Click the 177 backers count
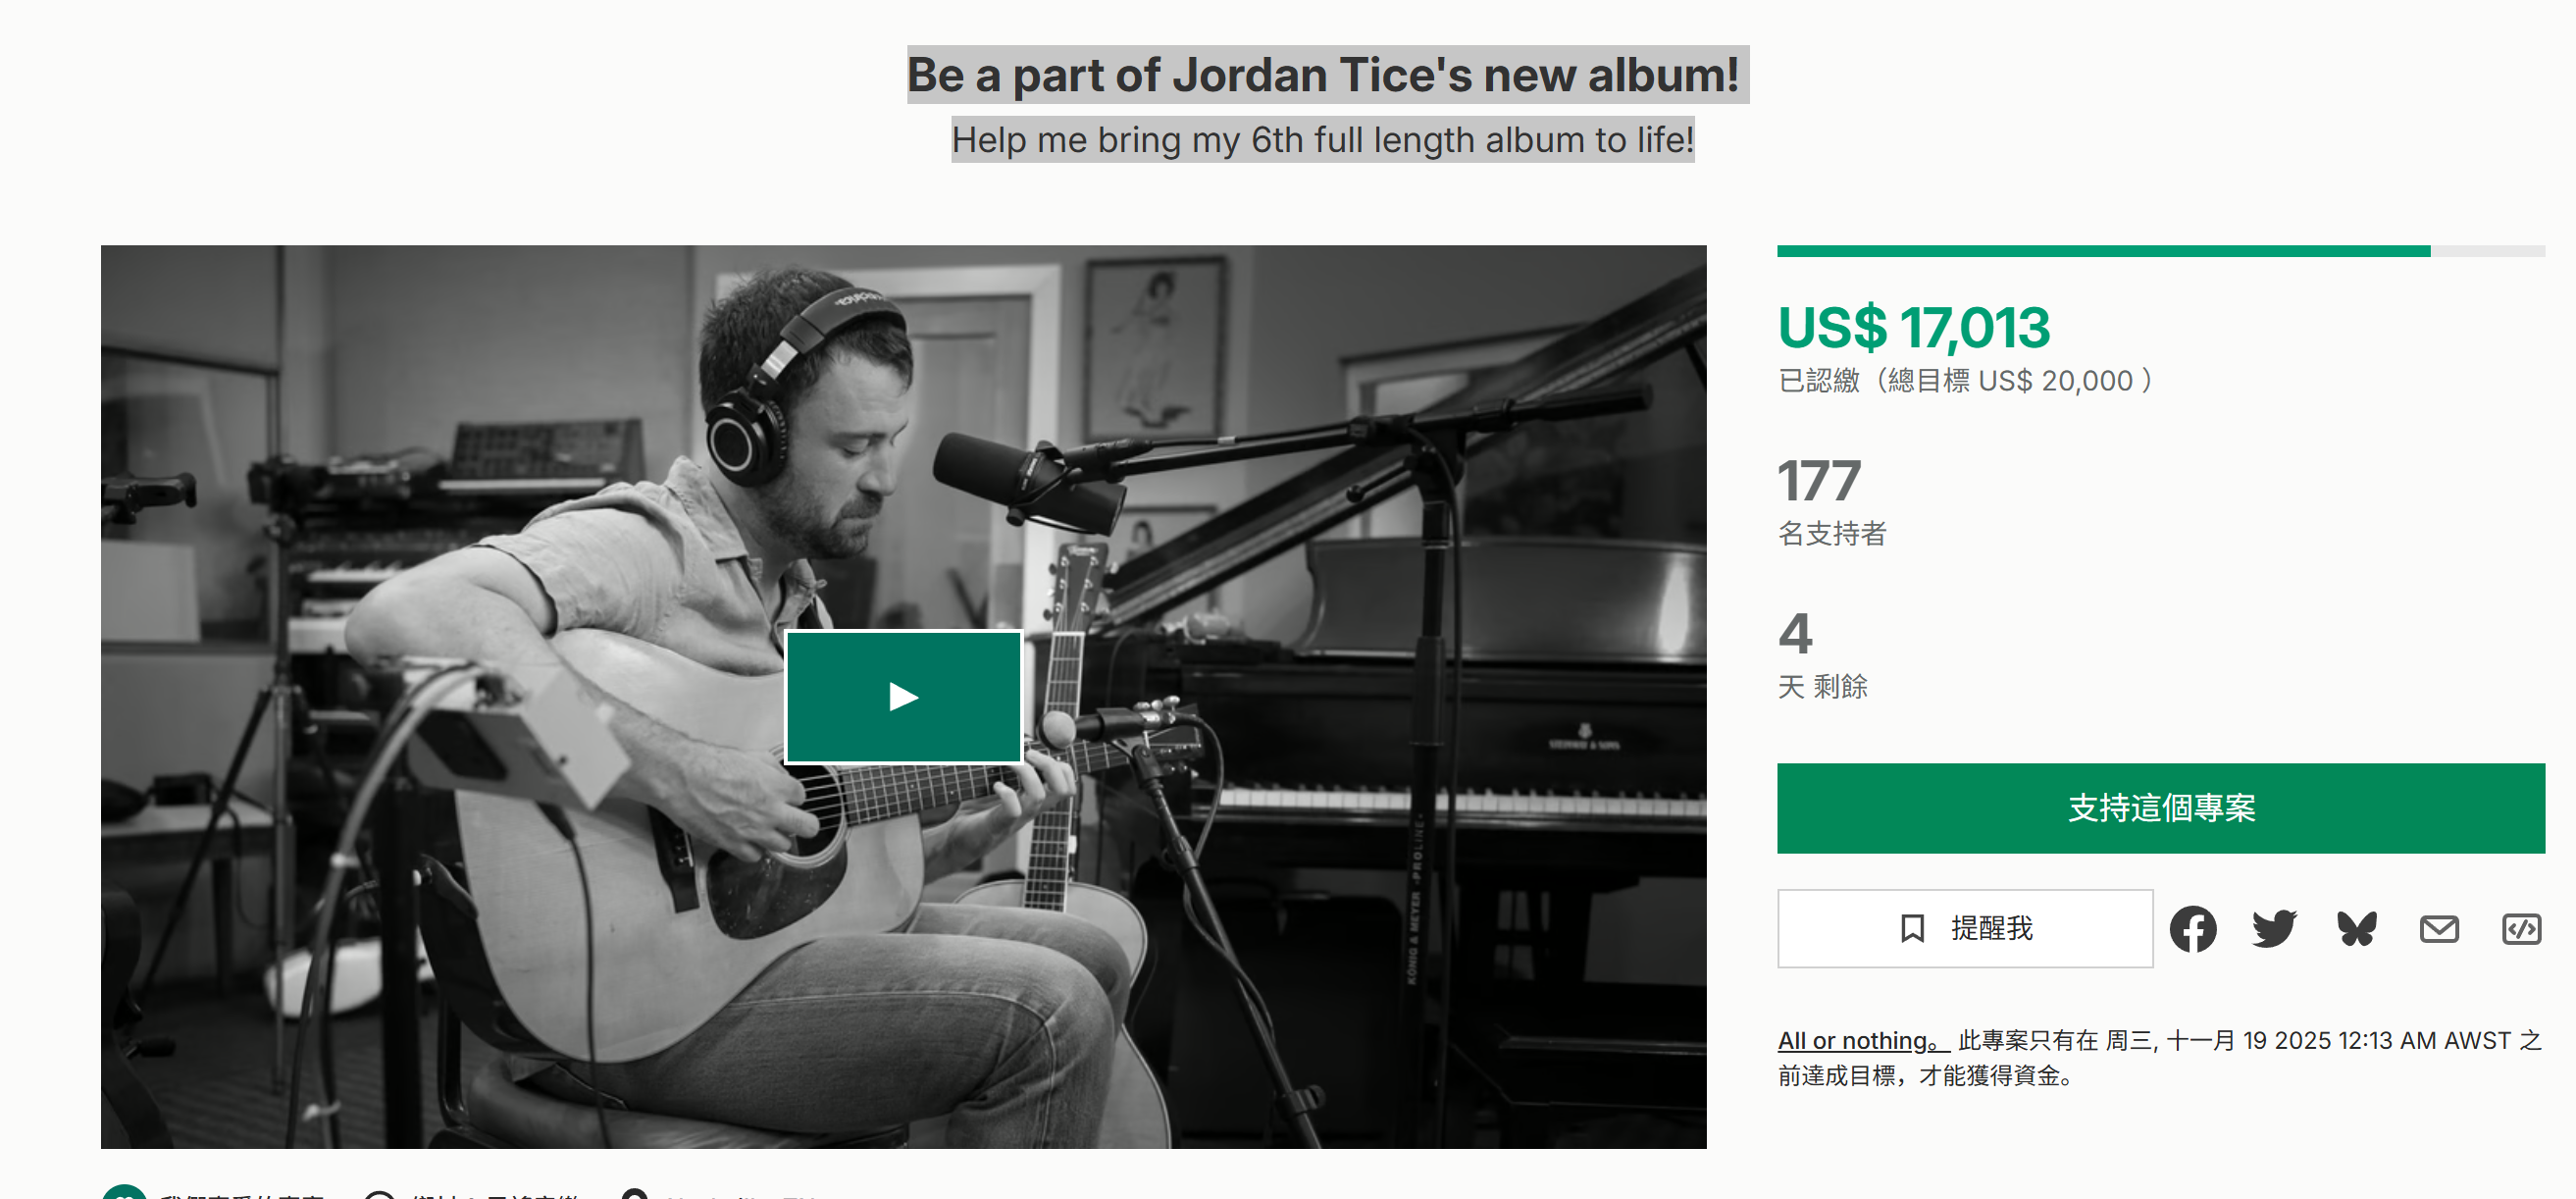 1818,480
